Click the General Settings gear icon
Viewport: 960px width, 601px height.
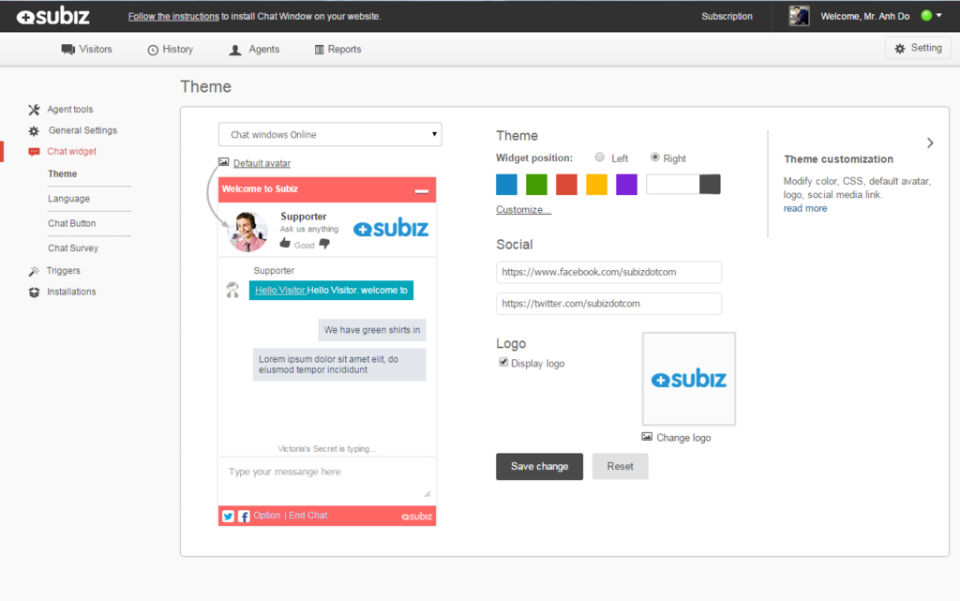(x=34, y=131)
